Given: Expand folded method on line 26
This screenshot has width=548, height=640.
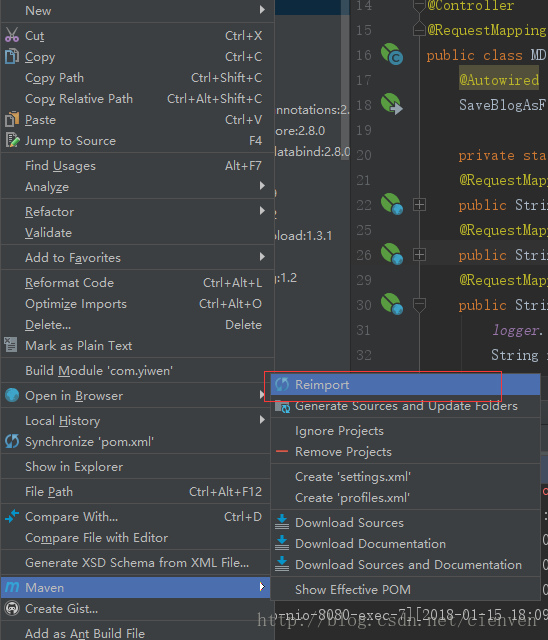Looking at the screenshot, I should pos(419,255).
